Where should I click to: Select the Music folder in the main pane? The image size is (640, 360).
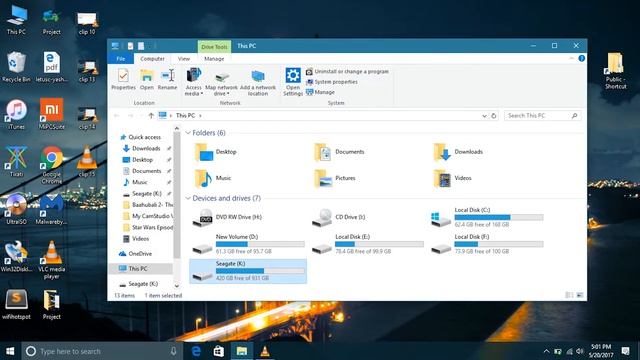[213, 178]
